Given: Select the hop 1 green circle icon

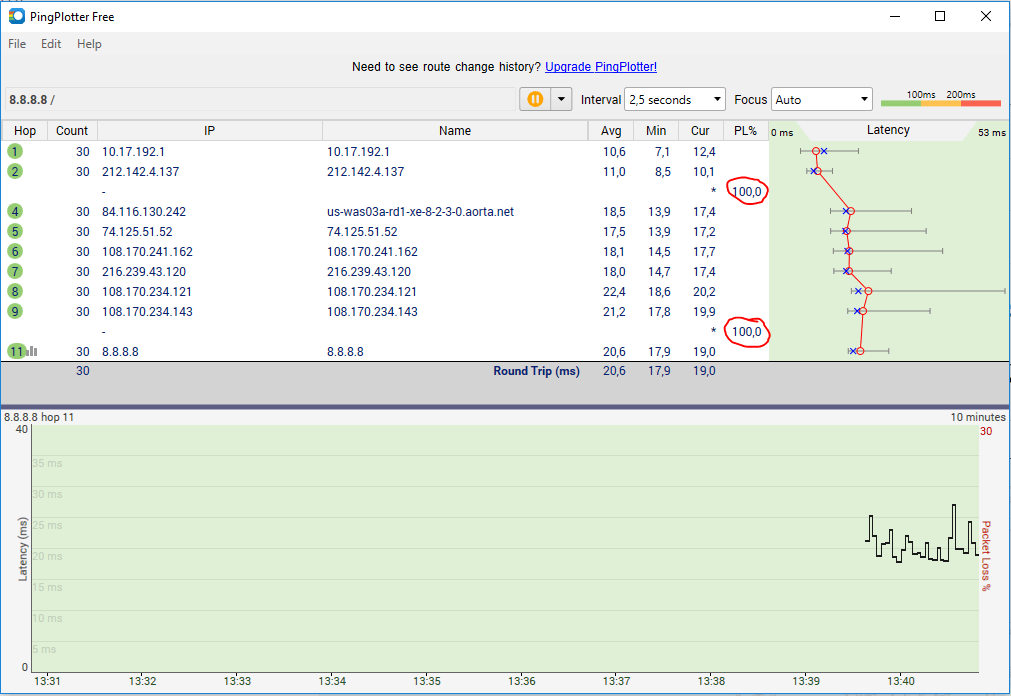Looking at the screenshot, I should (x=15, y=152).
